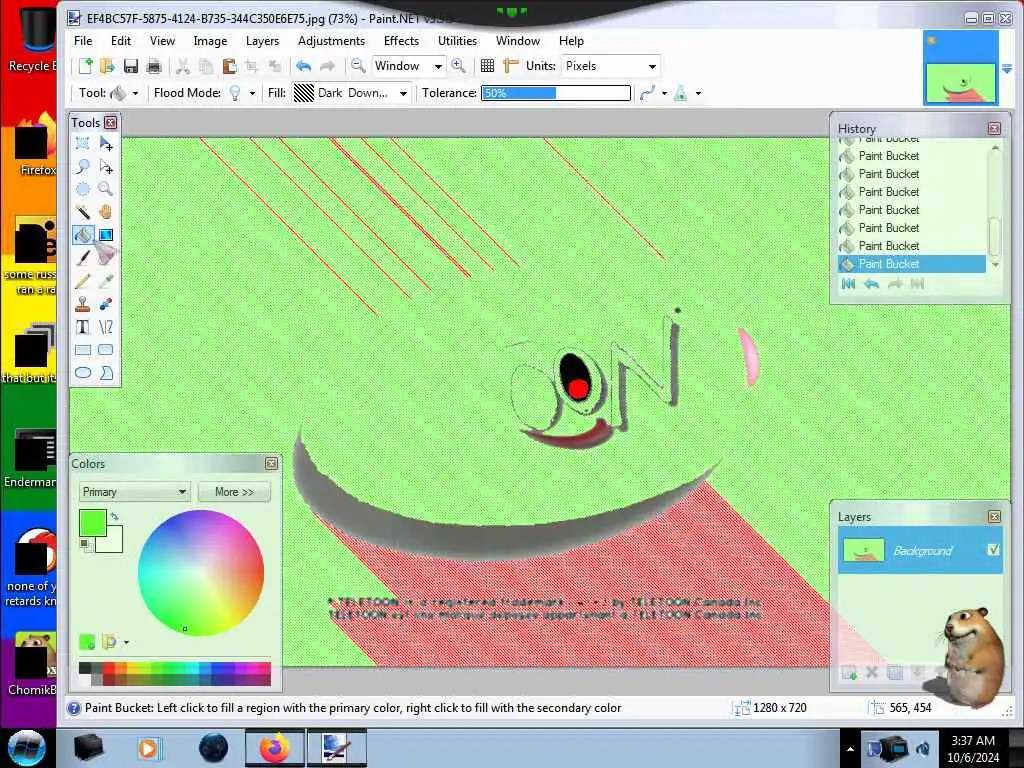Image resolution: width=1024 pixels, height=768 pixels.
Task: Open the Adjustments menu
Action: pyautogui.click(x=331, y=40)
